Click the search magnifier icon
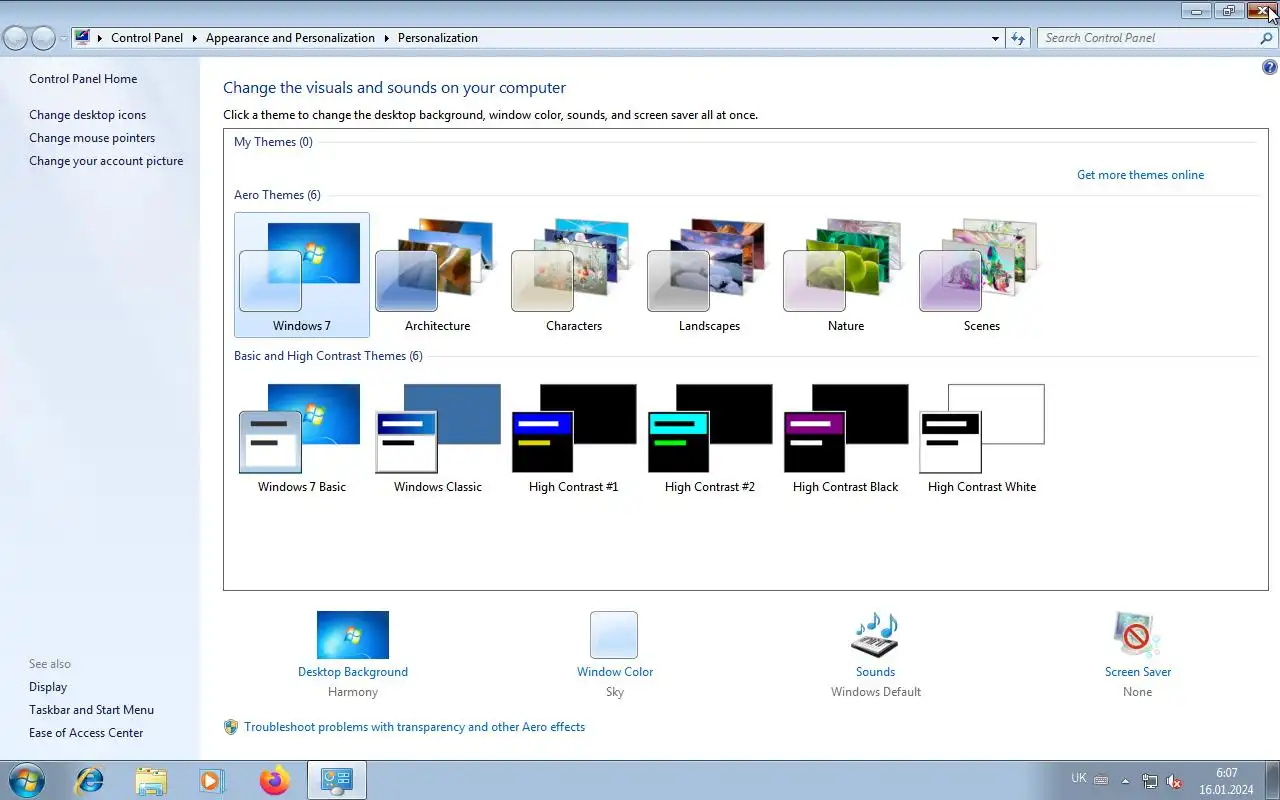The width and height of the screenshot is (1280, 800). [1266, 38]
